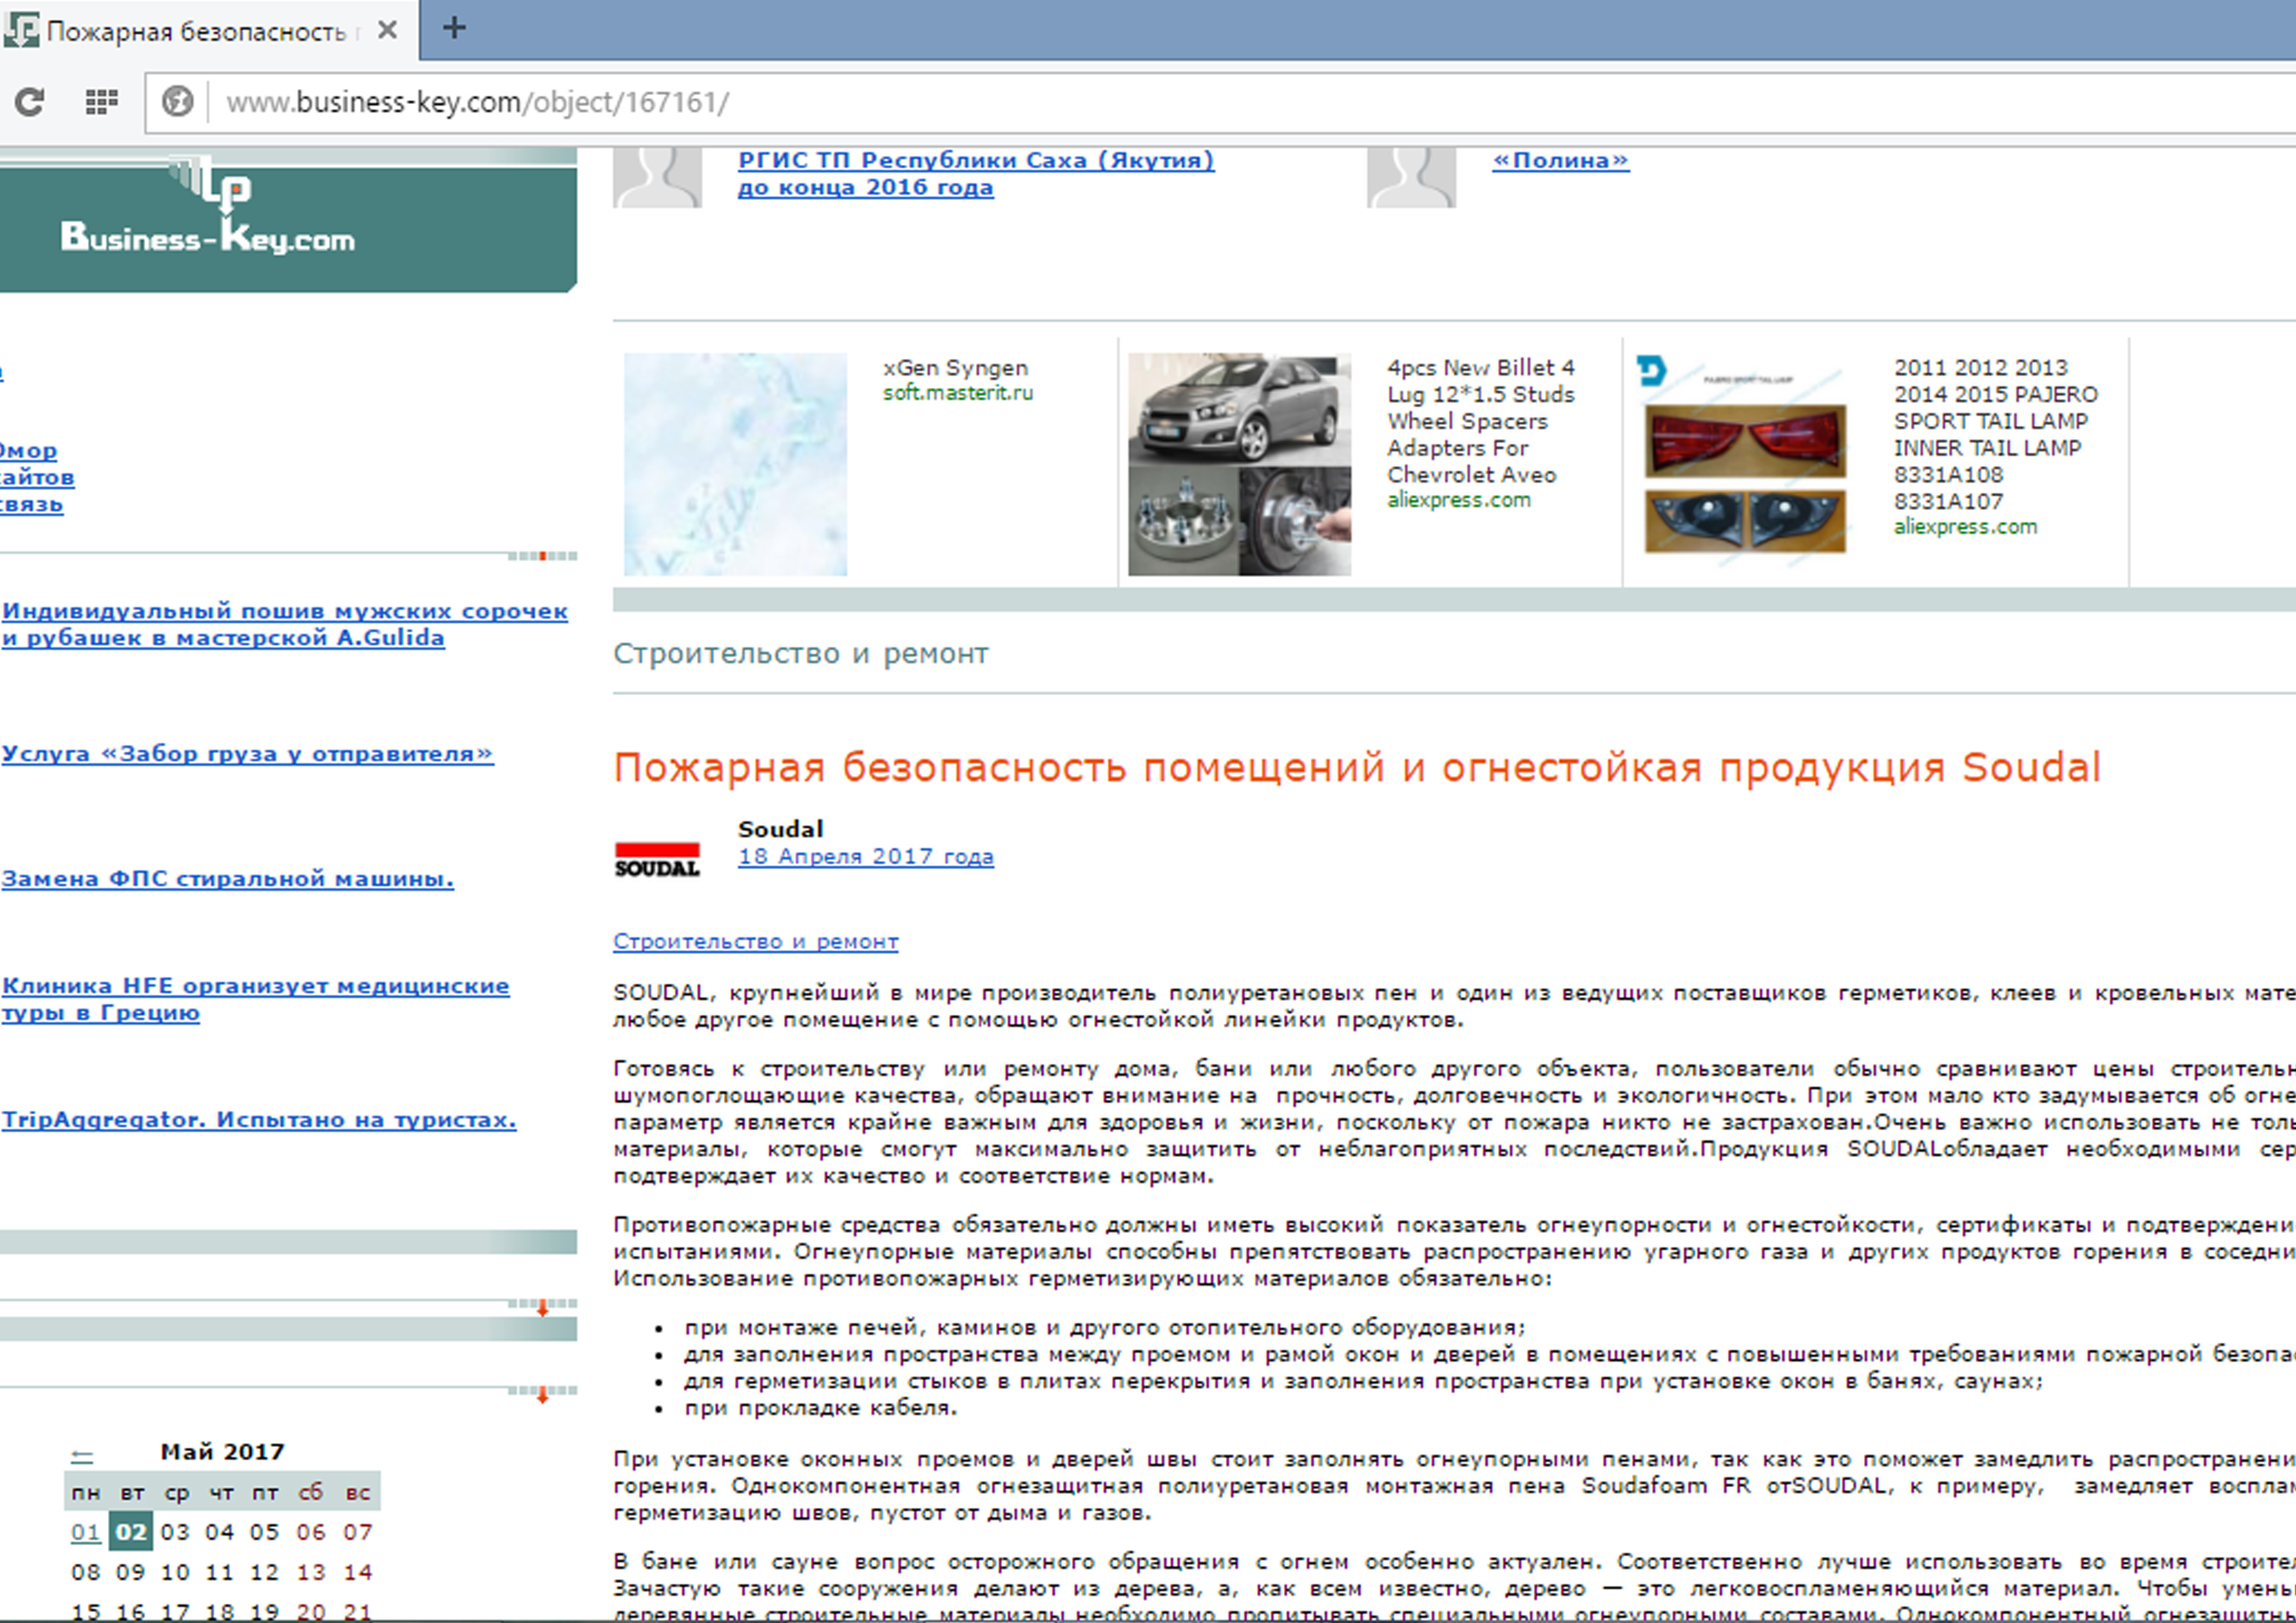The width and height of the screenshot is (2296, 1623).
Task: Click the xGen Syngen ad image
Action: pos(735,464)
